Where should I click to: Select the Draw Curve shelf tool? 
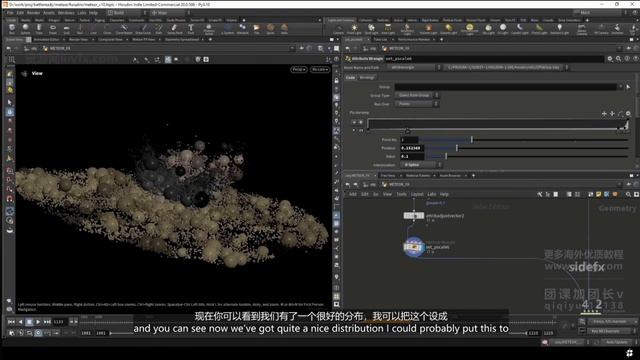pyautogui.click(x=143, y=29)
